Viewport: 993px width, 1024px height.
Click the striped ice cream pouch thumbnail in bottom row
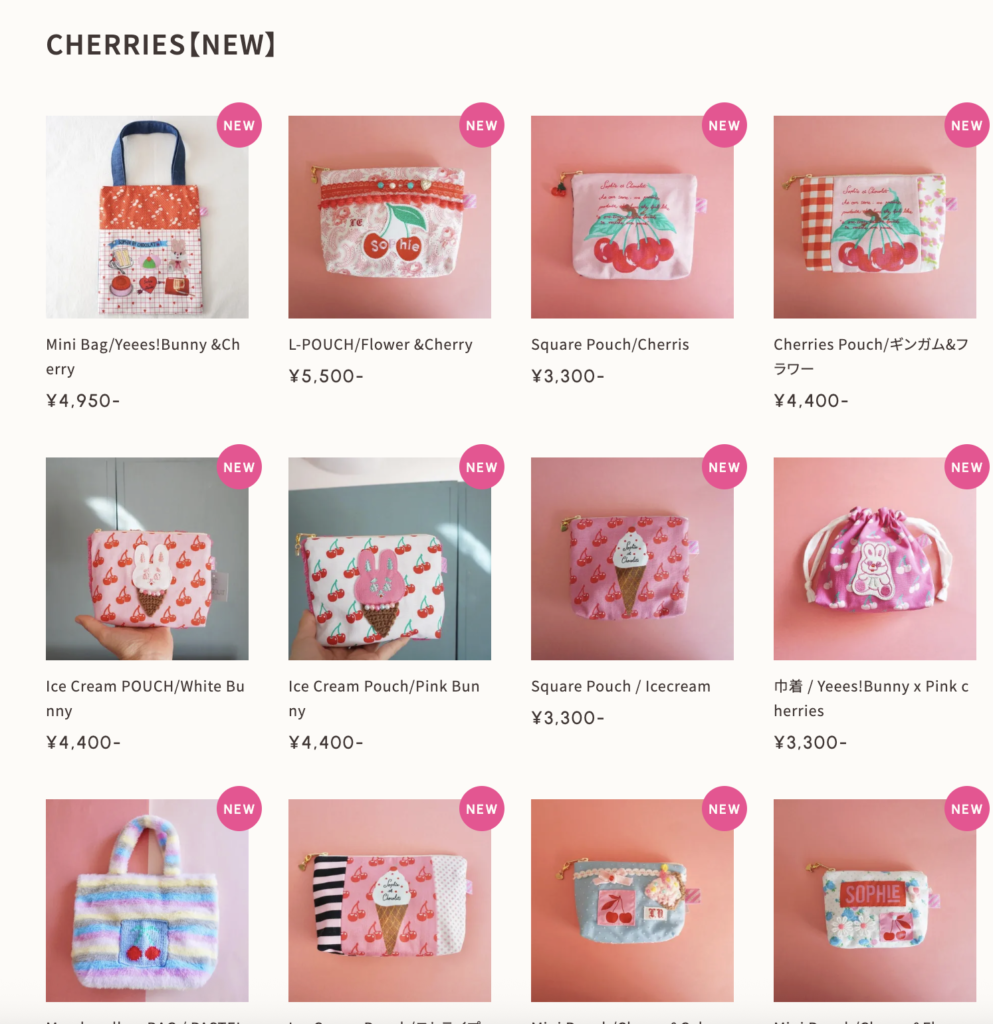pos(390,900)
